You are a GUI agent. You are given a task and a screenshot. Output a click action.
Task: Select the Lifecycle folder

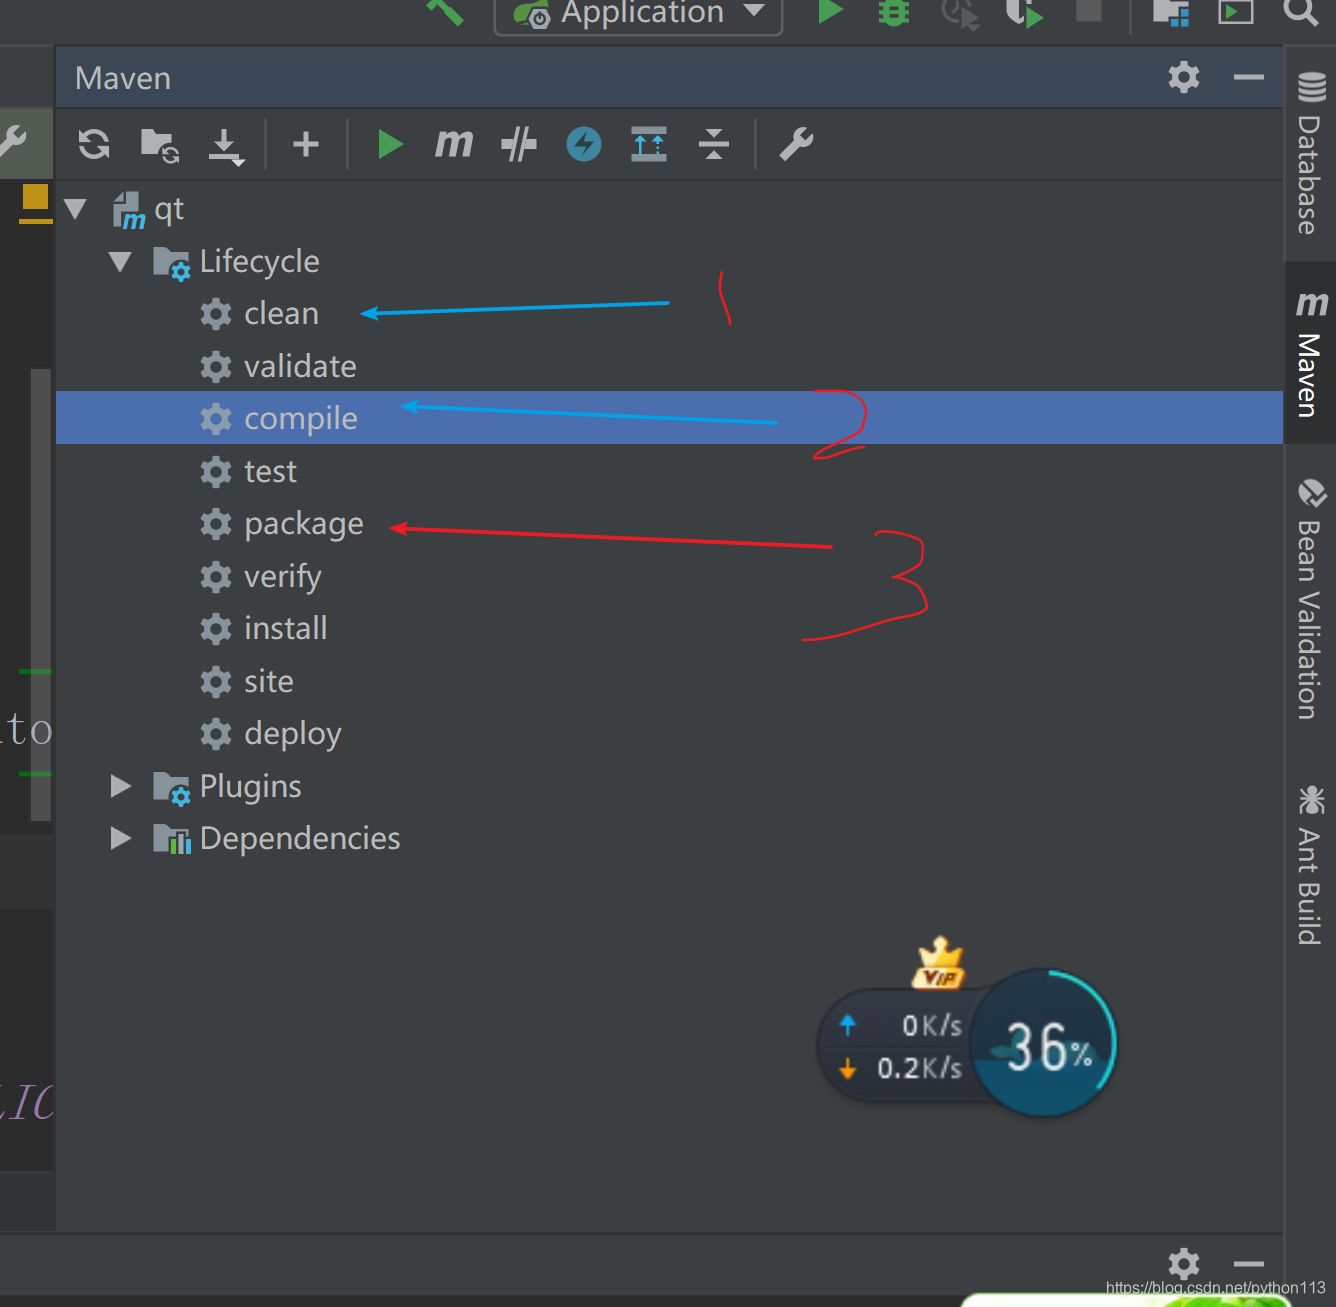coord(236,262)
